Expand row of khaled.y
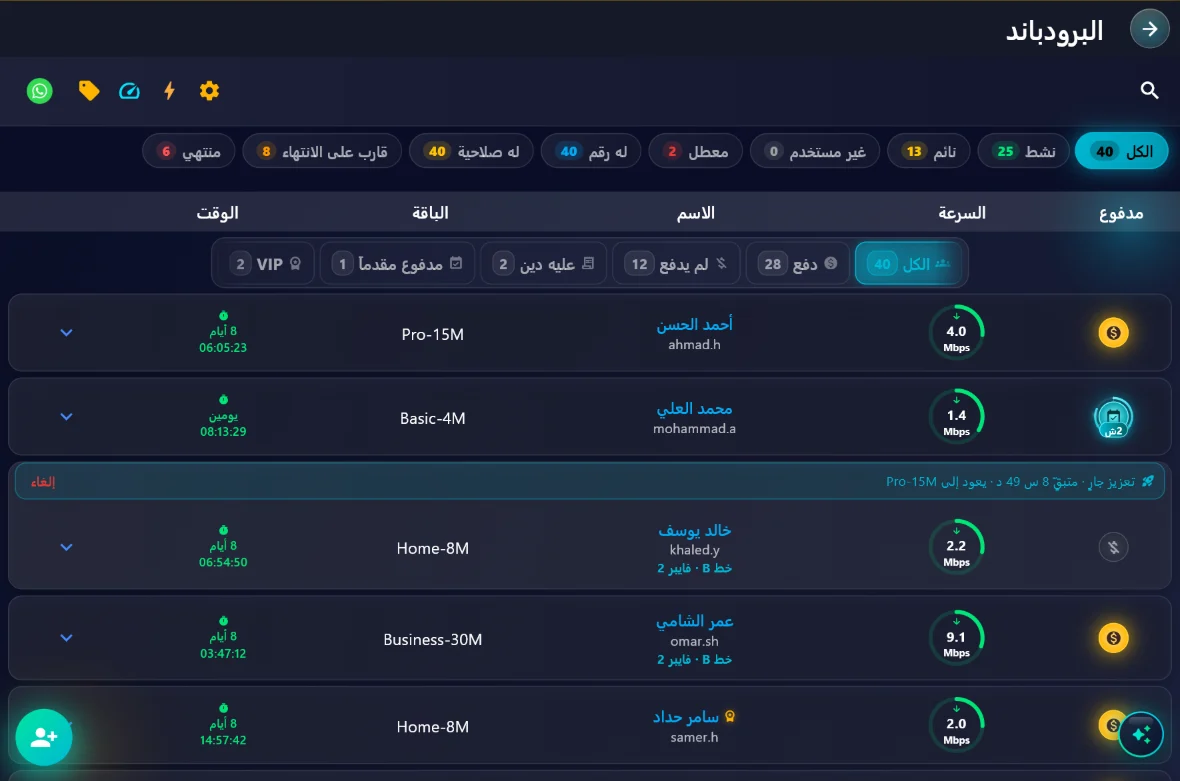Image resolution: width=1180 pixels, height=781 pixels. pos(66,547)
